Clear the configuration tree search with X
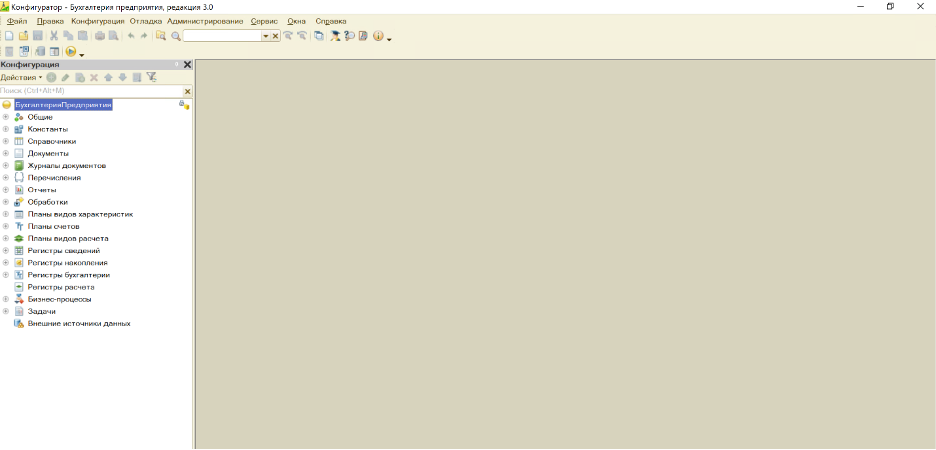936x450 pixels. coord(187,91)
